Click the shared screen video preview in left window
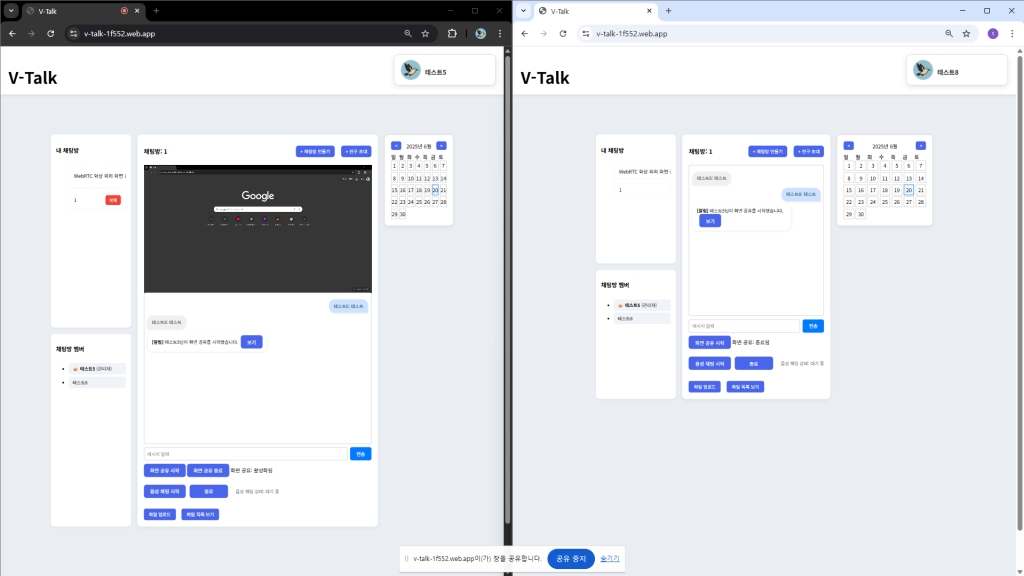The height and width of the screenshot is (576, 1024). tap(258, 229)
